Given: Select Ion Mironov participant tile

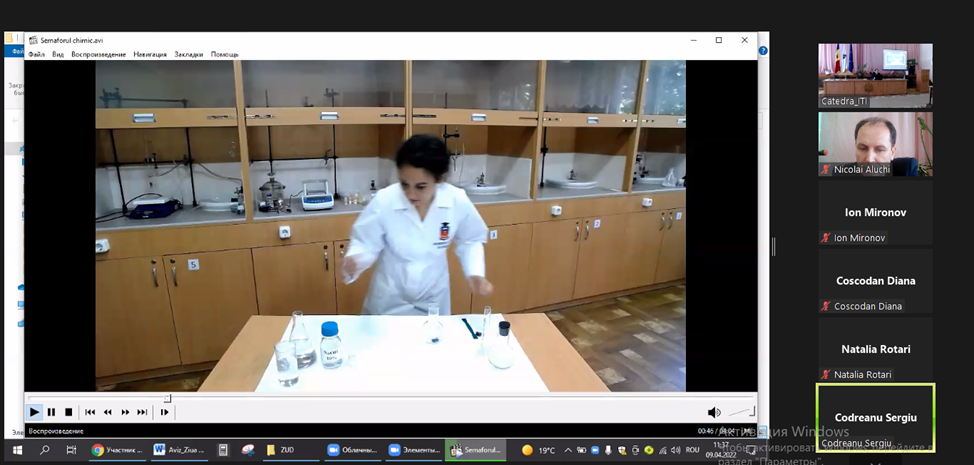Looking at the screenshot, I should click(x=875, y=212).
